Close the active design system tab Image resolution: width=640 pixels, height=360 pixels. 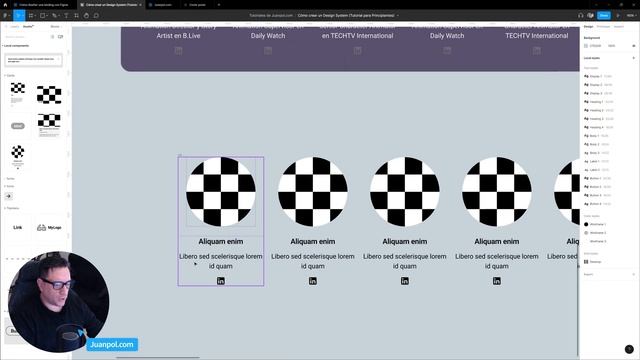pos(140,4)
